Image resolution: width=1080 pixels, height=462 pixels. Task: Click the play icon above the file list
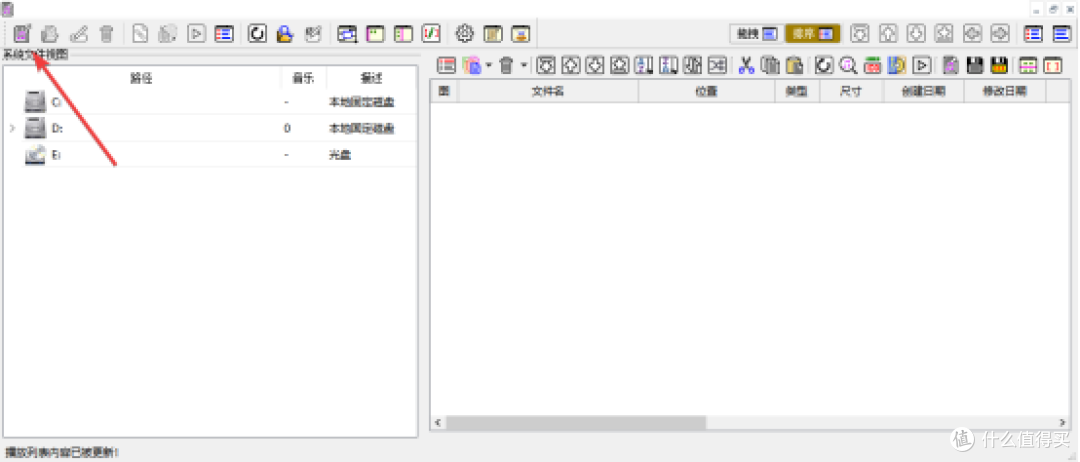[922, 65]
